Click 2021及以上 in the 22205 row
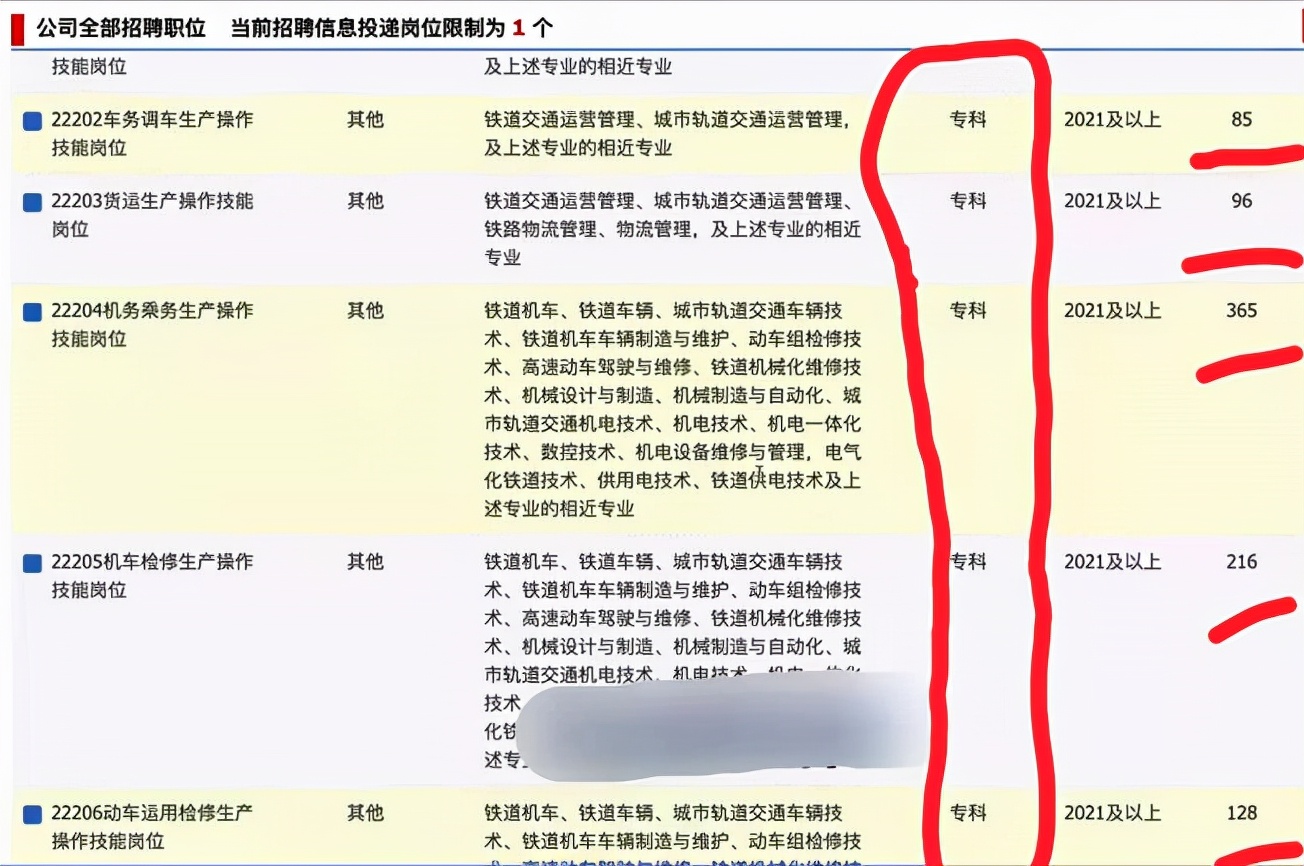The height and width of the screenshot is (866, 1304). (1112, 562)
